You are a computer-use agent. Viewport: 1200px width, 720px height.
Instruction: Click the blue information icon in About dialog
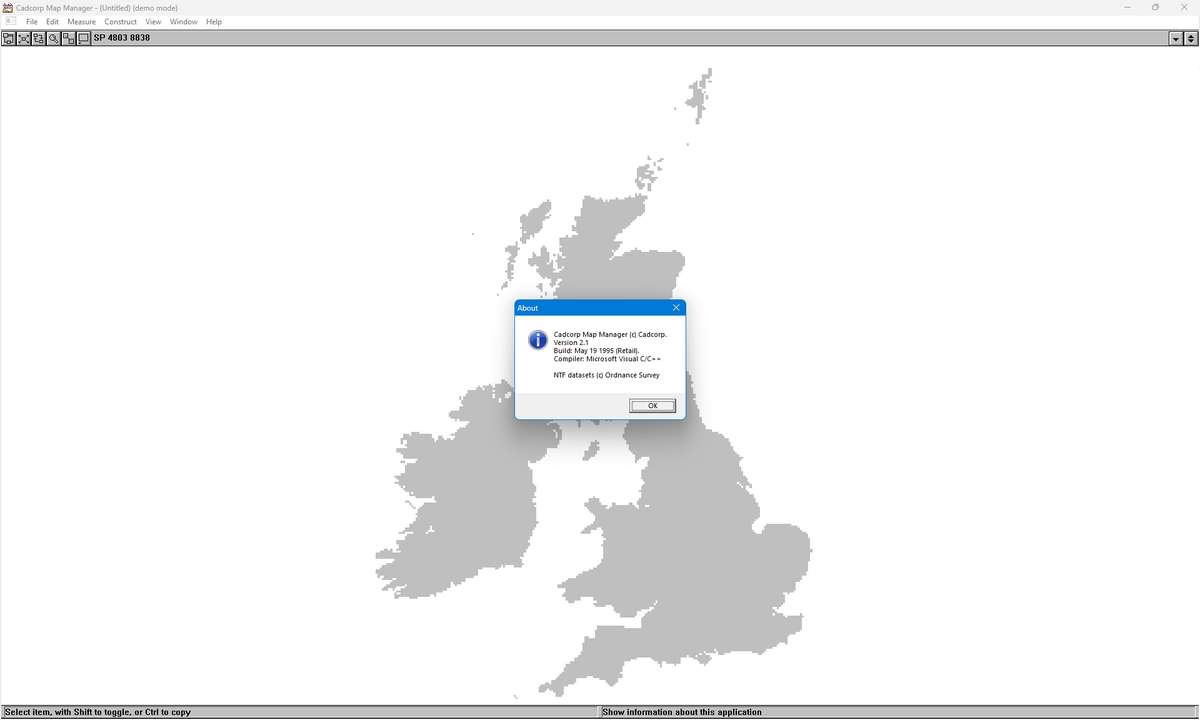pos(538,340)
